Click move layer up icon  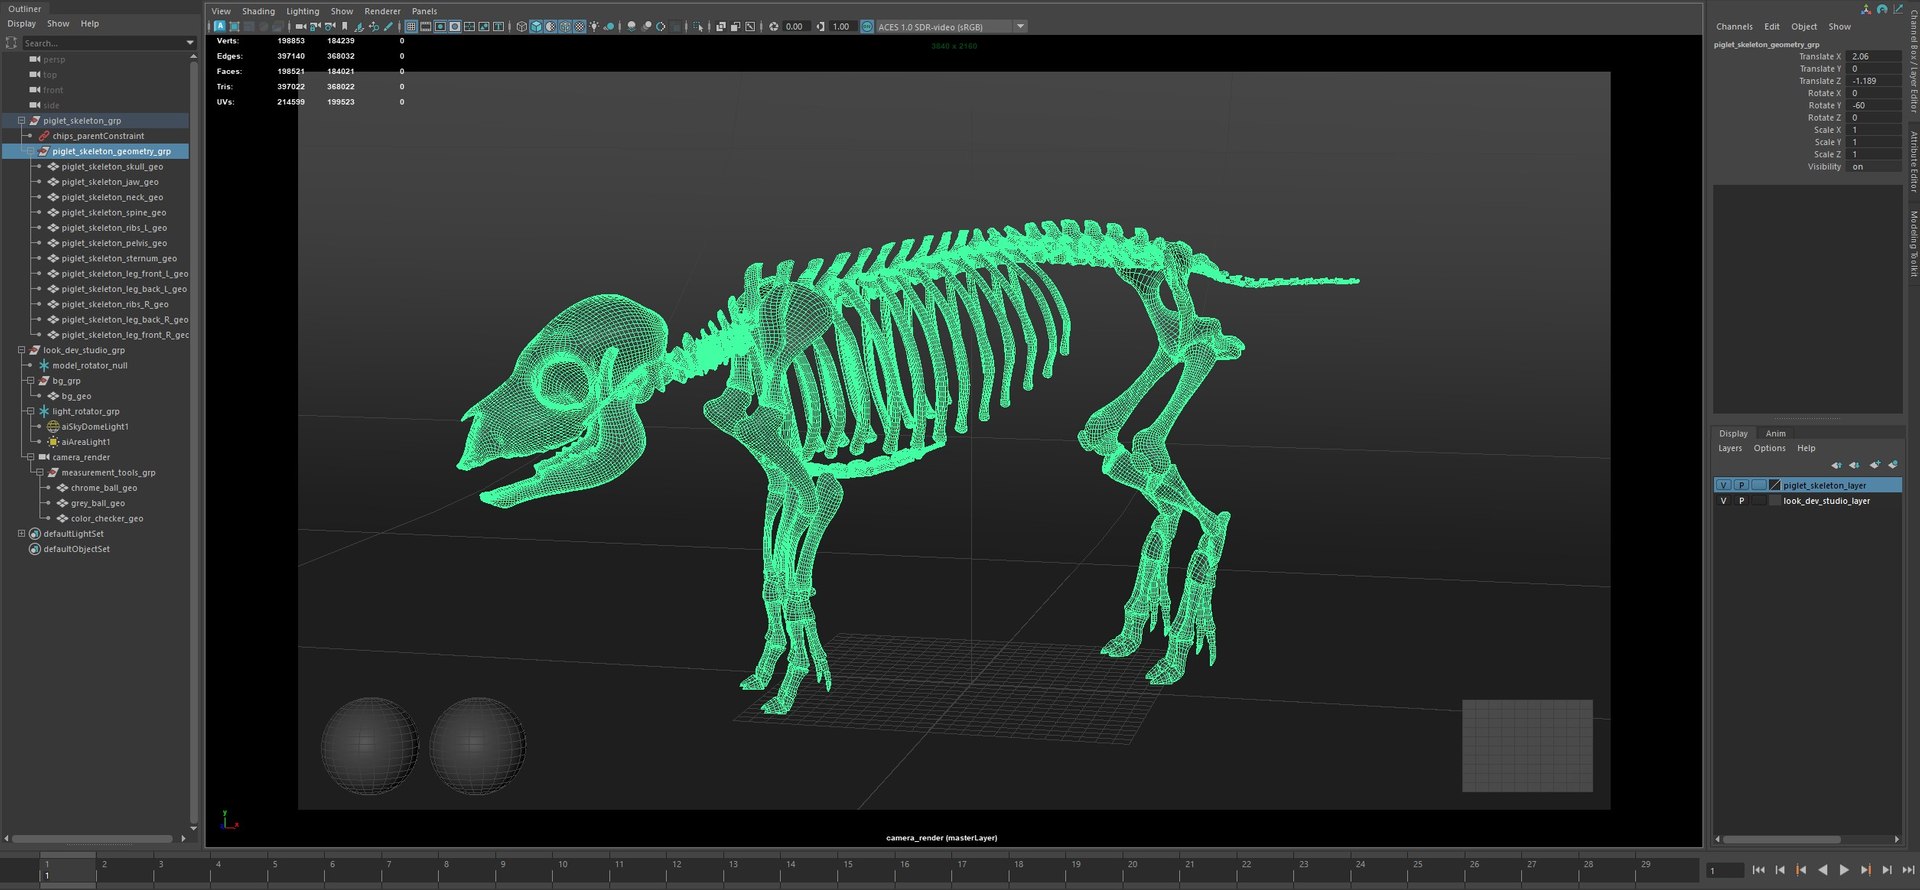pyautogui.click(x=1836, y=465)
